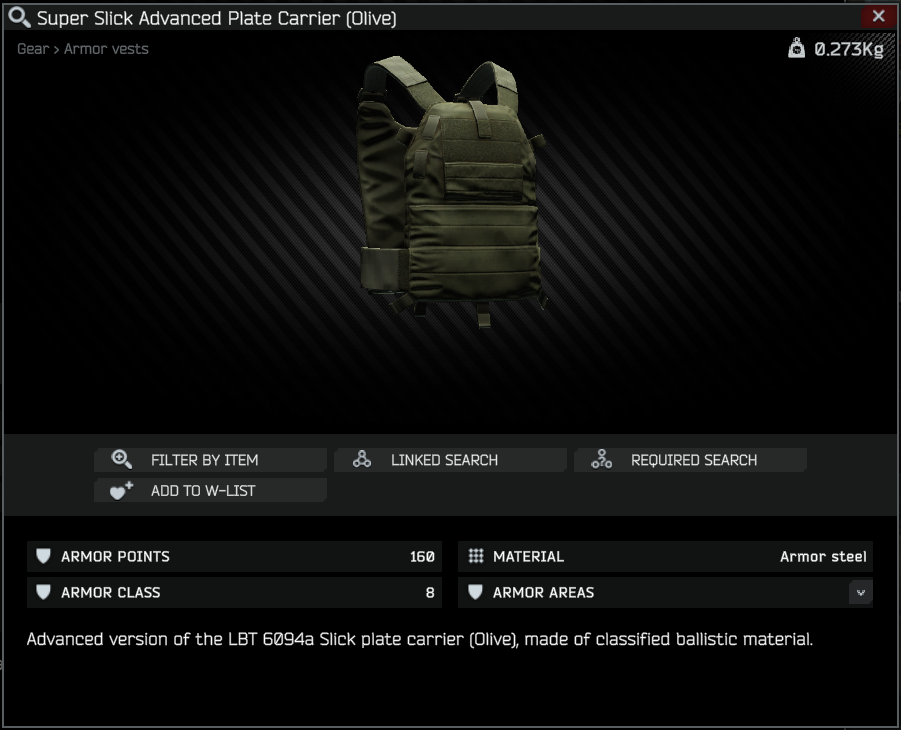Click the magnifier icon in the title bar
This screenshot has height=730, width=901.
[20, 18]
